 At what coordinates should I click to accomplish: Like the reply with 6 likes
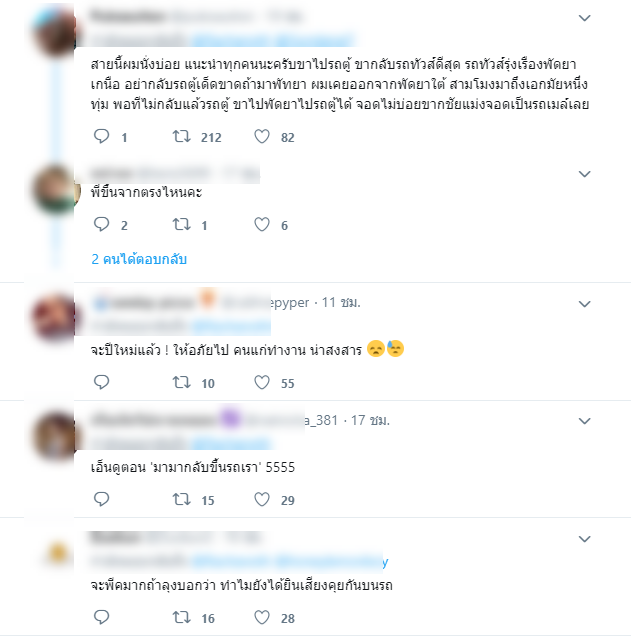[x=262, y=224]
